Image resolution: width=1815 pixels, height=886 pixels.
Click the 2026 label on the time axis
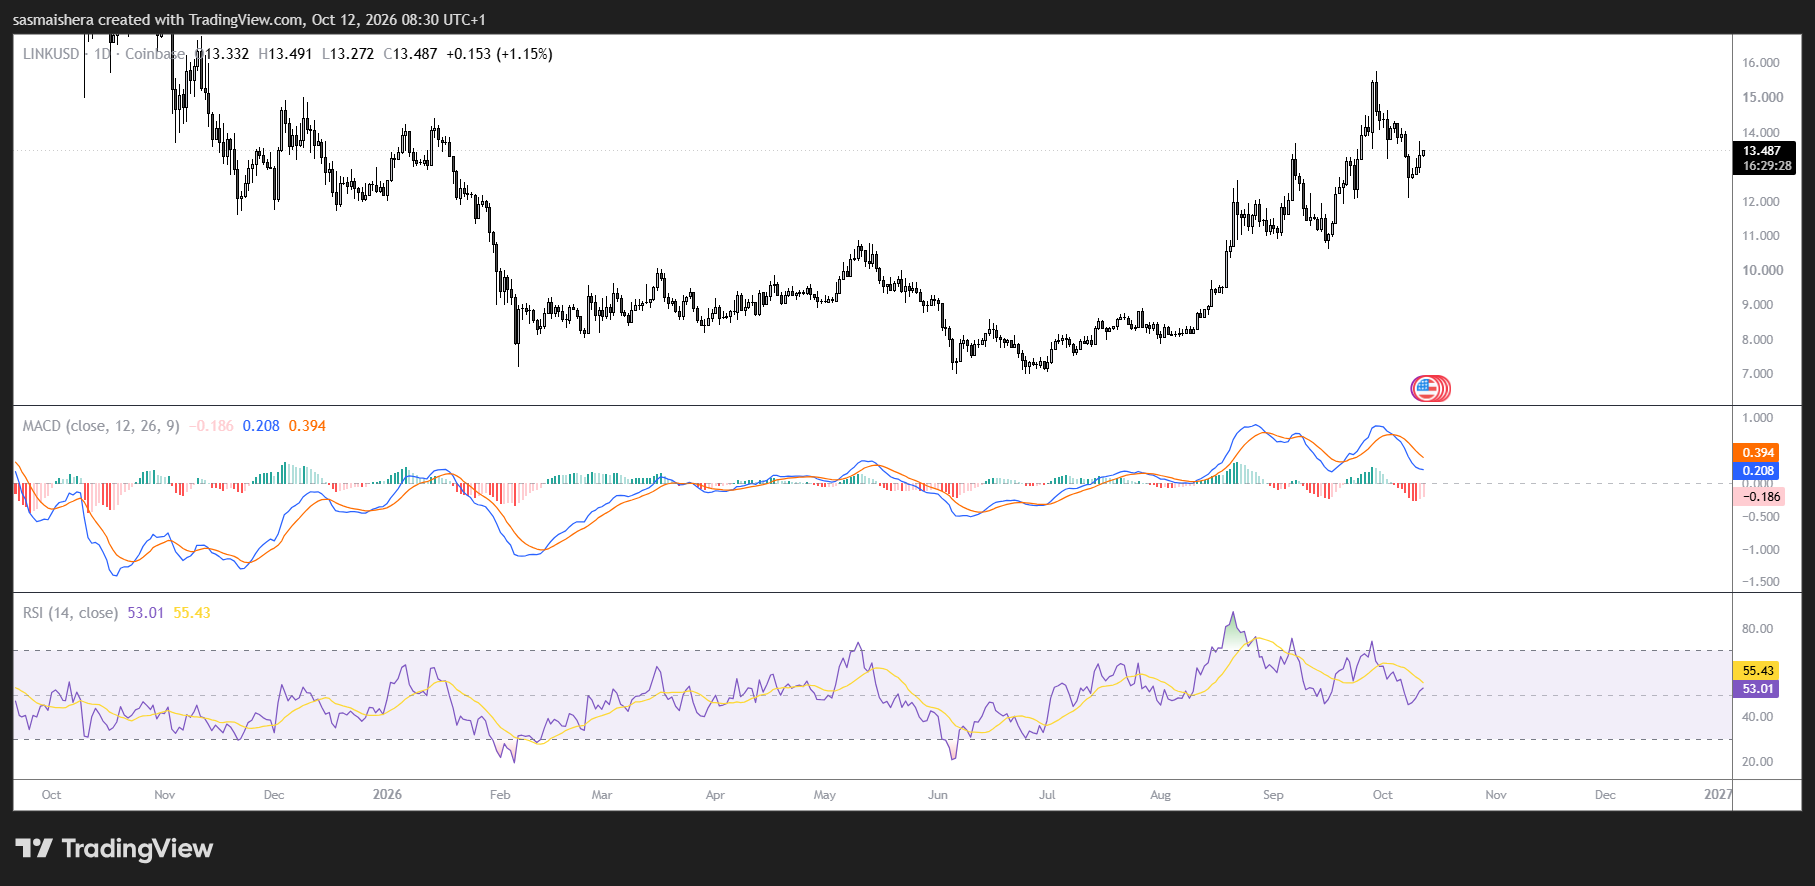387,794
